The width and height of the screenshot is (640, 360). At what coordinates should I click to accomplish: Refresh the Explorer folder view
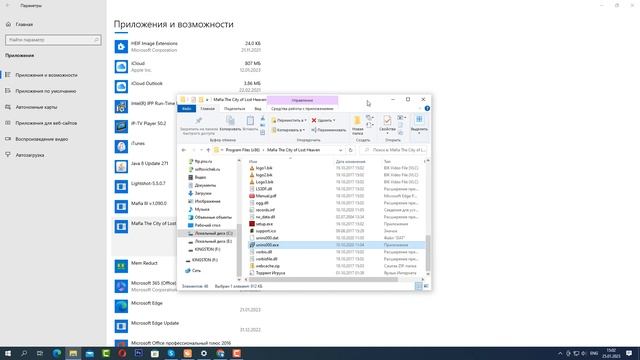350,150
